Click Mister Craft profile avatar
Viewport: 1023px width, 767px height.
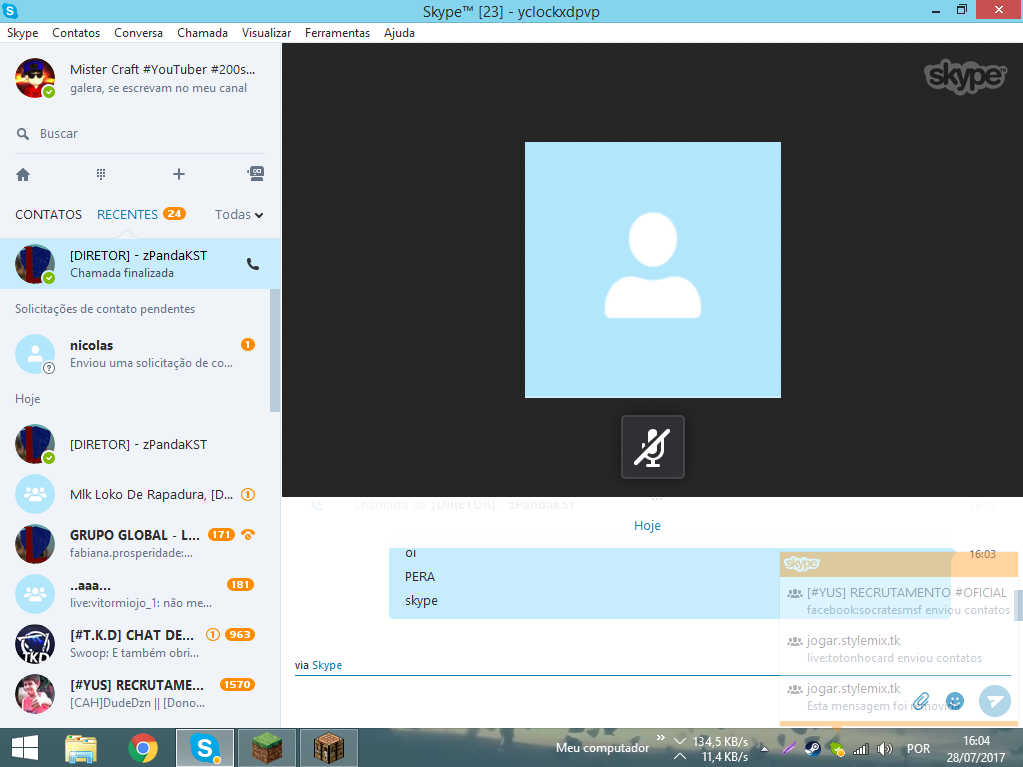(35, 78)
